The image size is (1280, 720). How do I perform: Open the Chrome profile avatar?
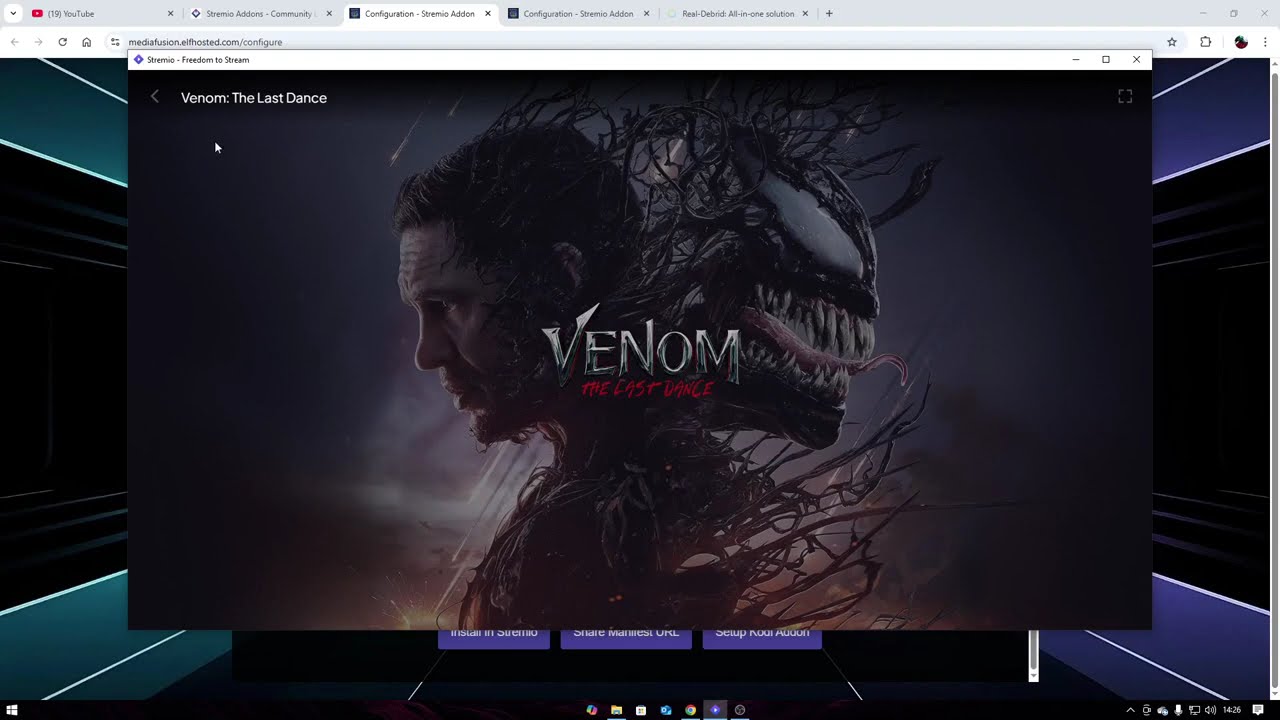(1241, 42)
